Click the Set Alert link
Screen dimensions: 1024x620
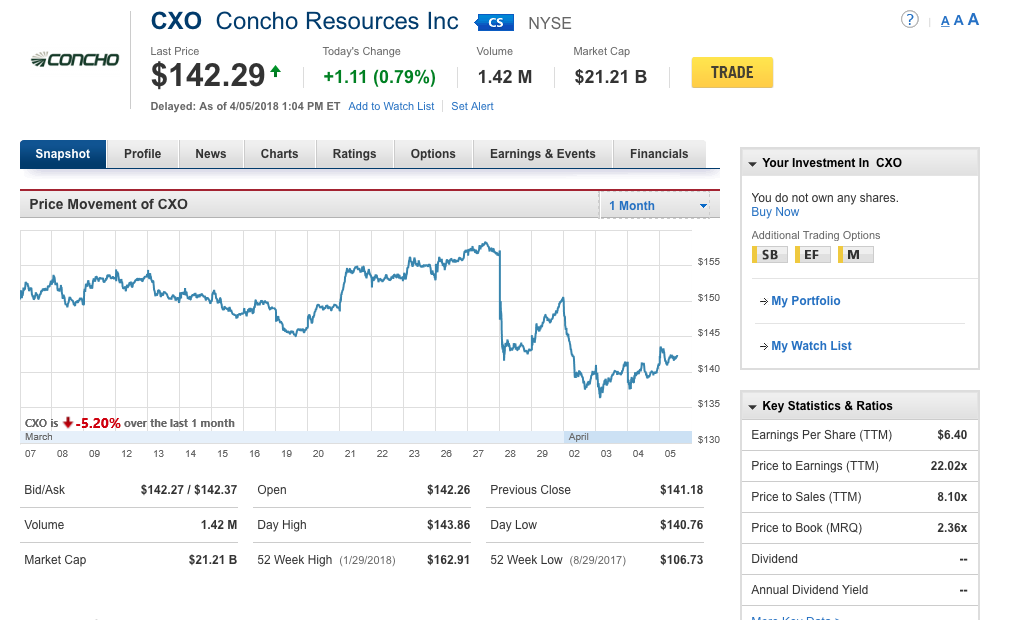[x=472, y=106]
